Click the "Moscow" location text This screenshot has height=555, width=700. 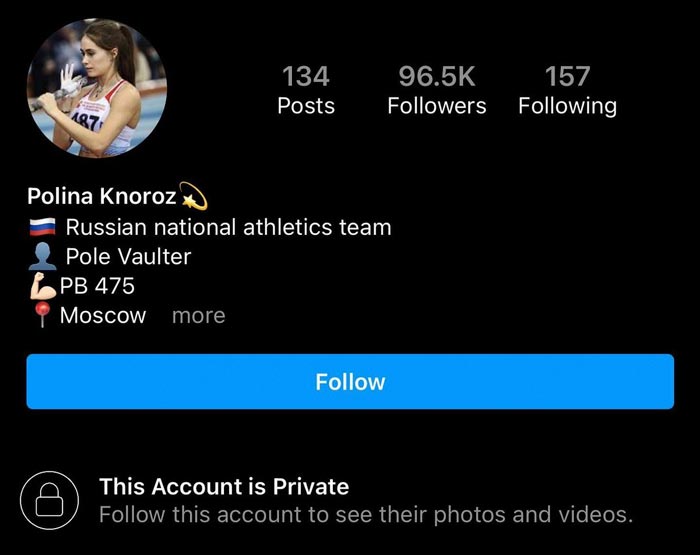103,316
